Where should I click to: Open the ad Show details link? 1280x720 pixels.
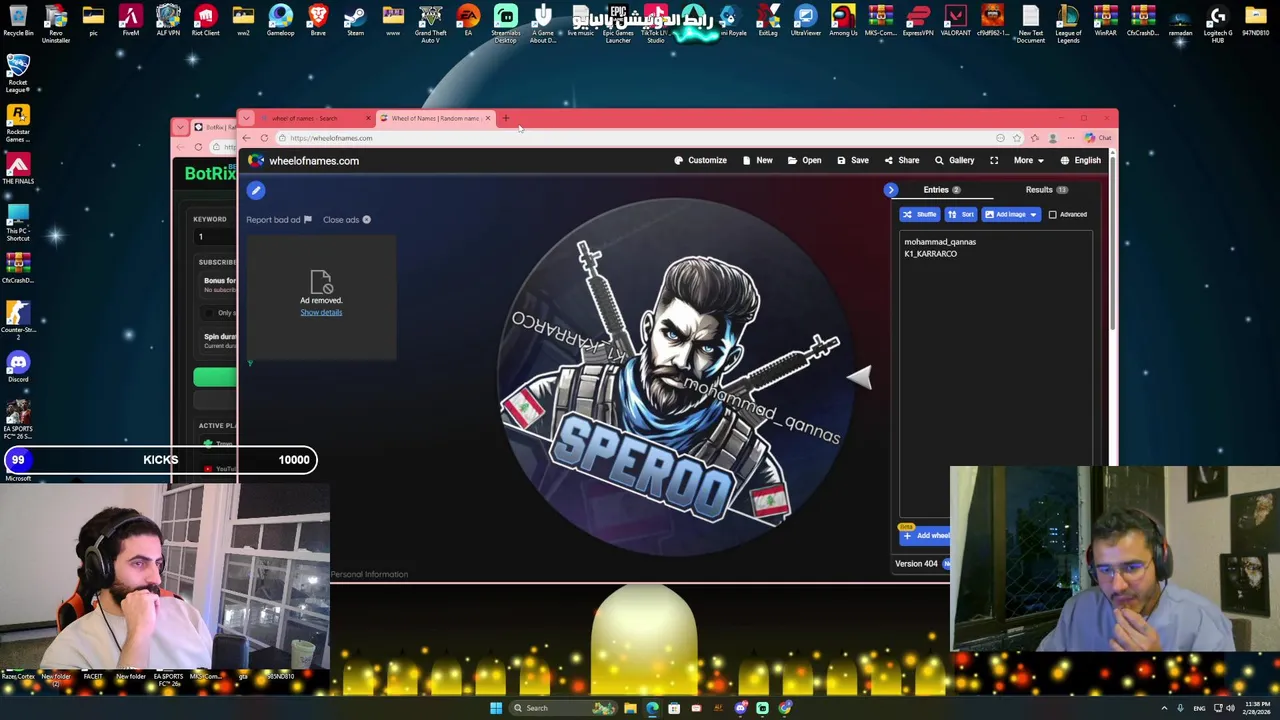tap(321, 312)
